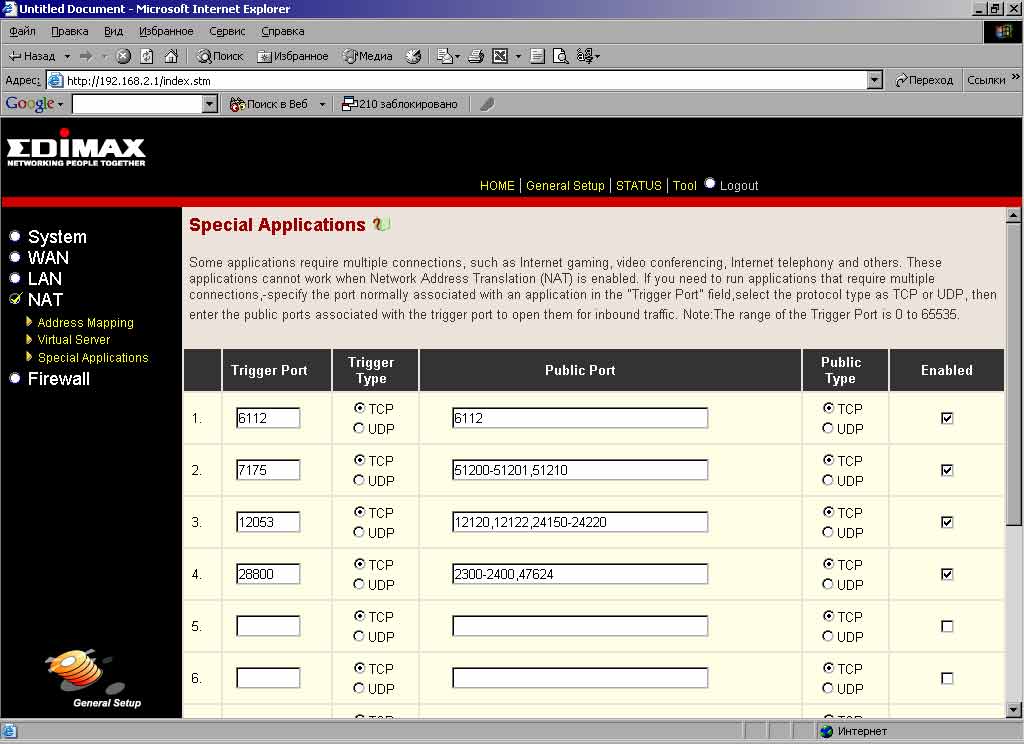The height and width of the screenshot is (744, 1024).
Task: Click the History toolbar icon
Action: (413, 56)
